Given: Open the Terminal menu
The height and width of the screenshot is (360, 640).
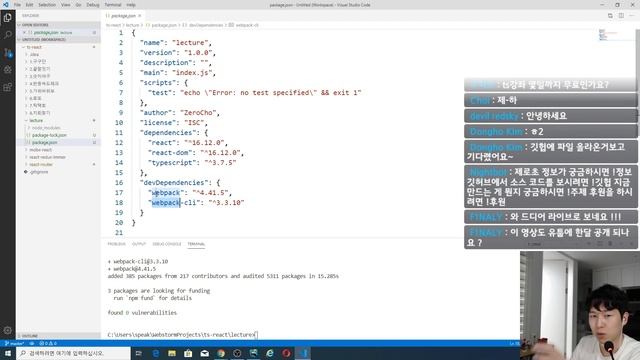Looking at the screenshot, I should coord(113,5).
